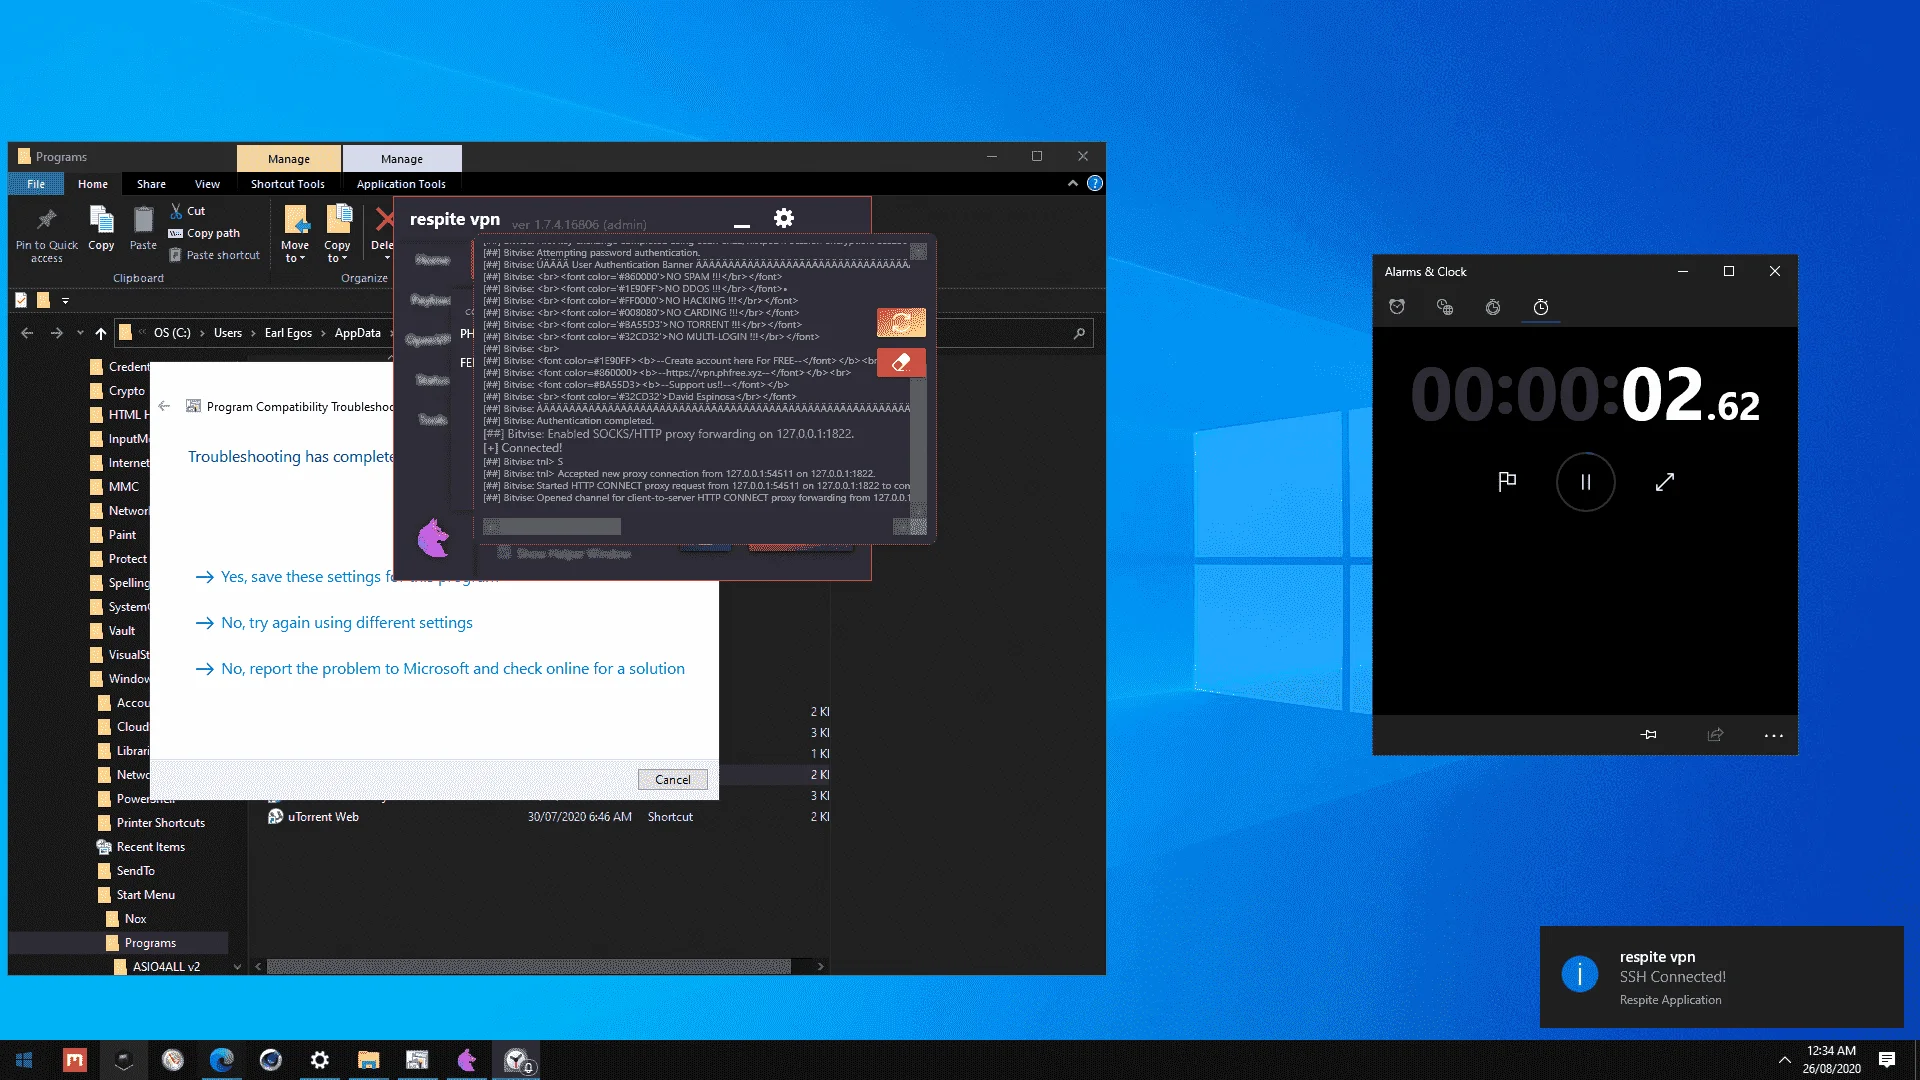1920x1080 pixels.
Task: Open Shortcut Tools tab
Action: click(288, 184)
